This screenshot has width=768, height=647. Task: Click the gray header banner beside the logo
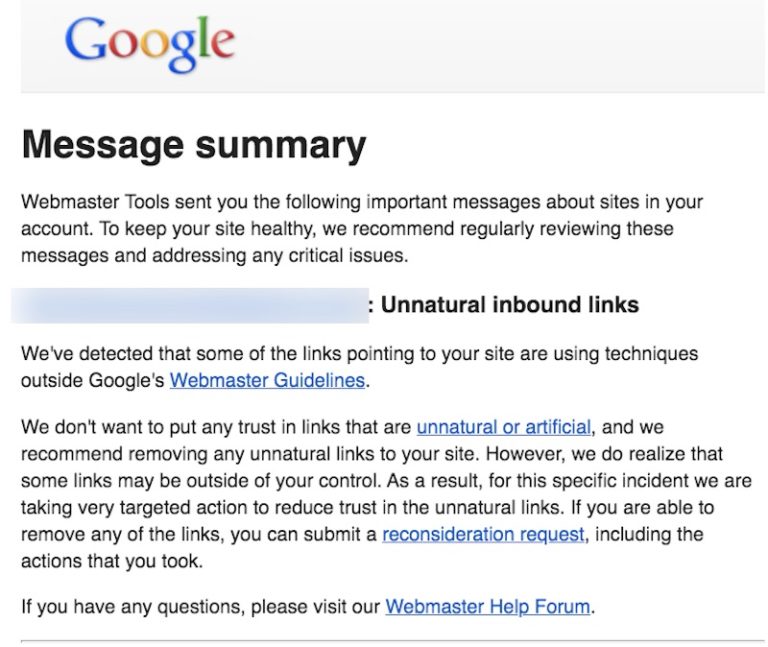pyautogui.click(x=500, y=46)
